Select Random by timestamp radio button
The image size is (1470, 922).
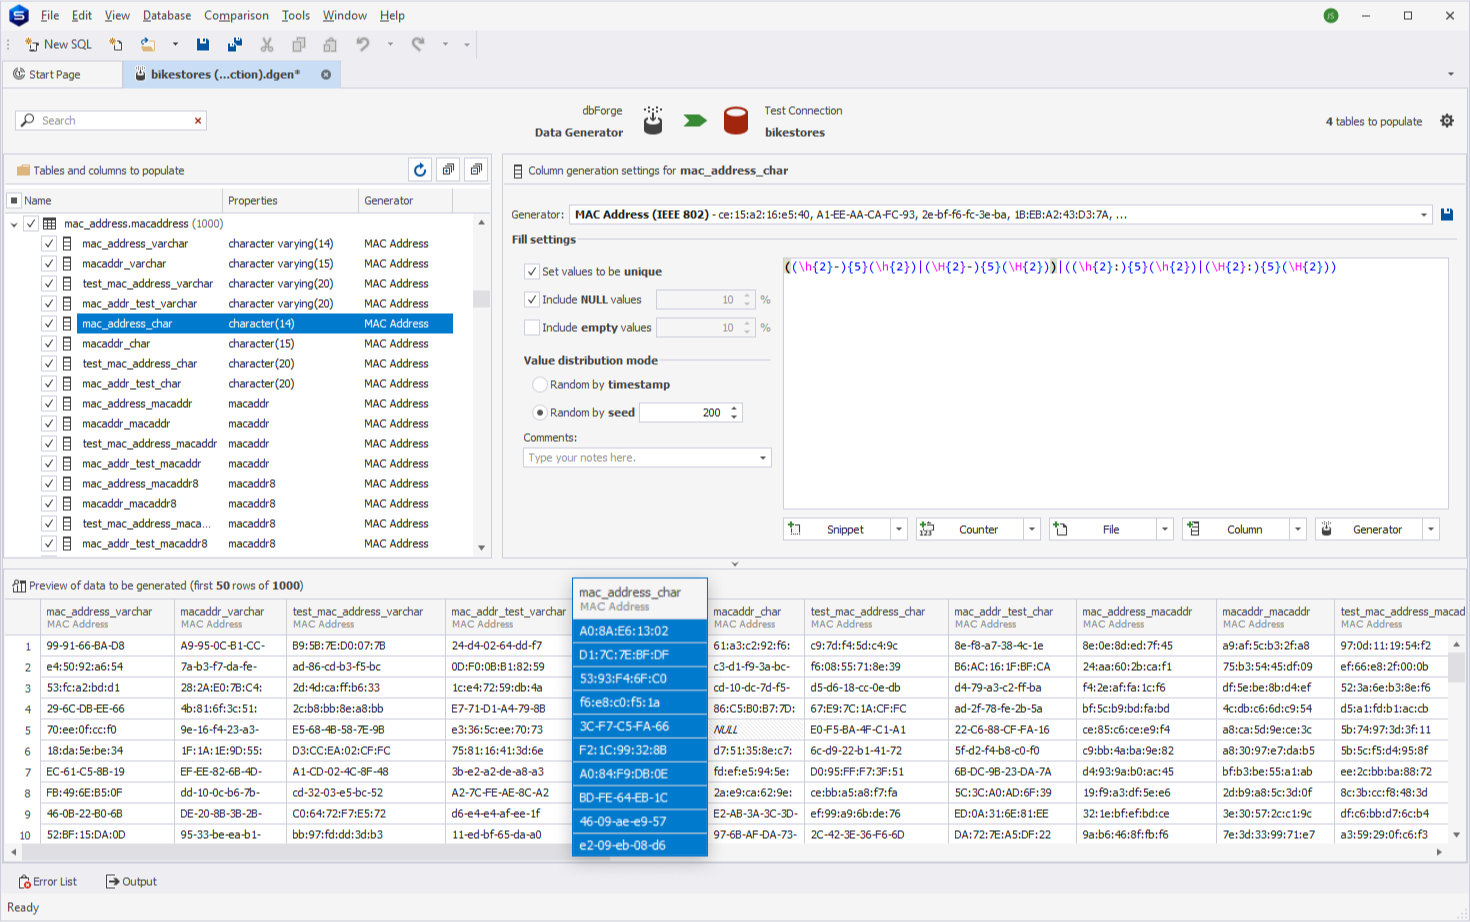pos(540,384)
